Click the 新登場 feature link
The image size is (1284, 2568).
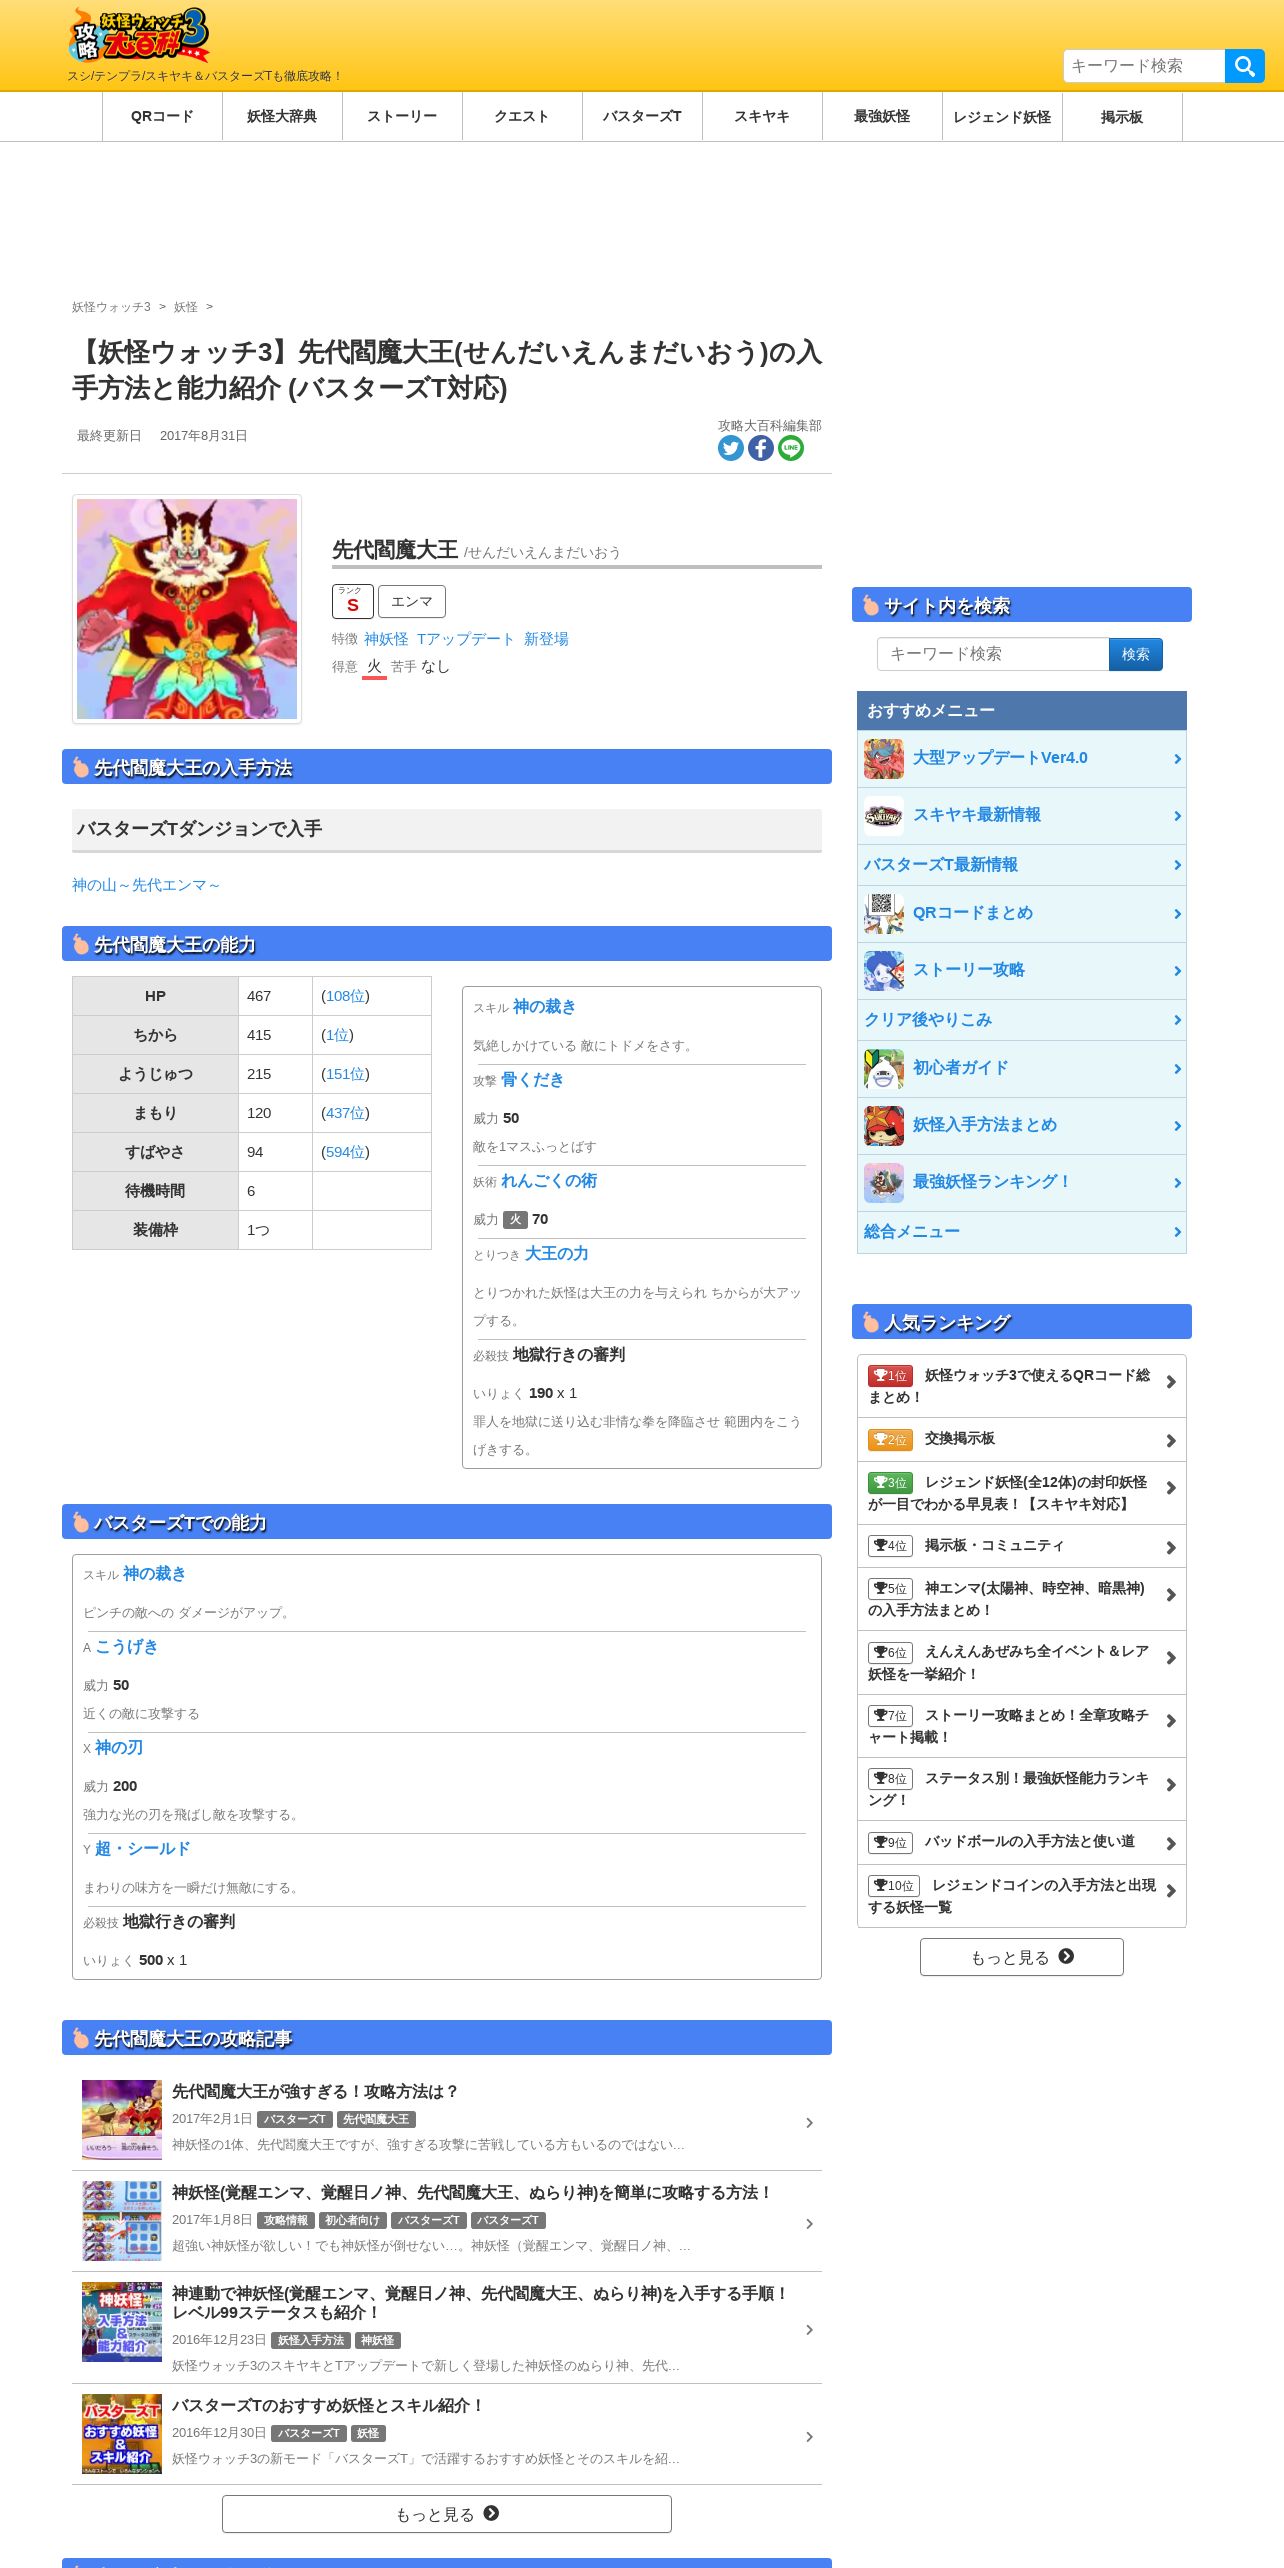(546, 639)
